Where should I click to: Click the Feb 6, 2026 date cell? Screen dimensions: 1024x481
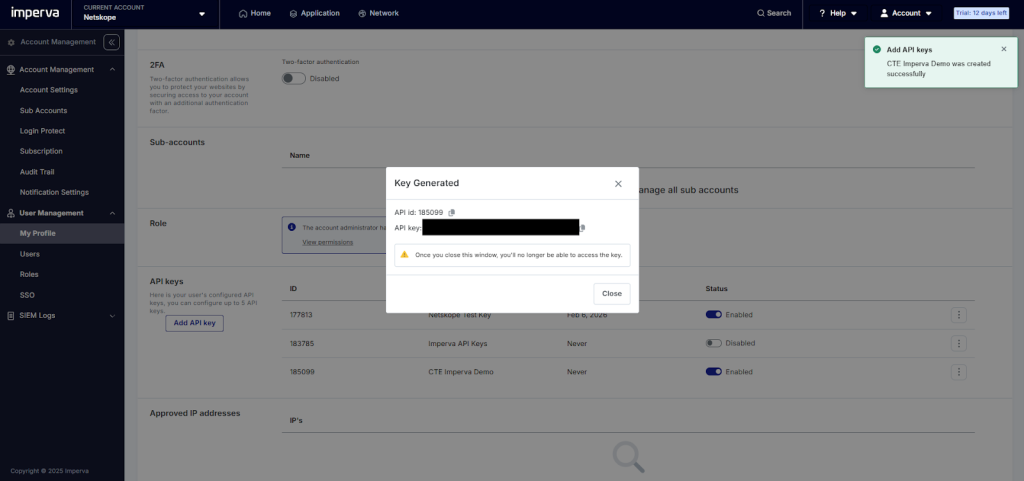(586, 315)
